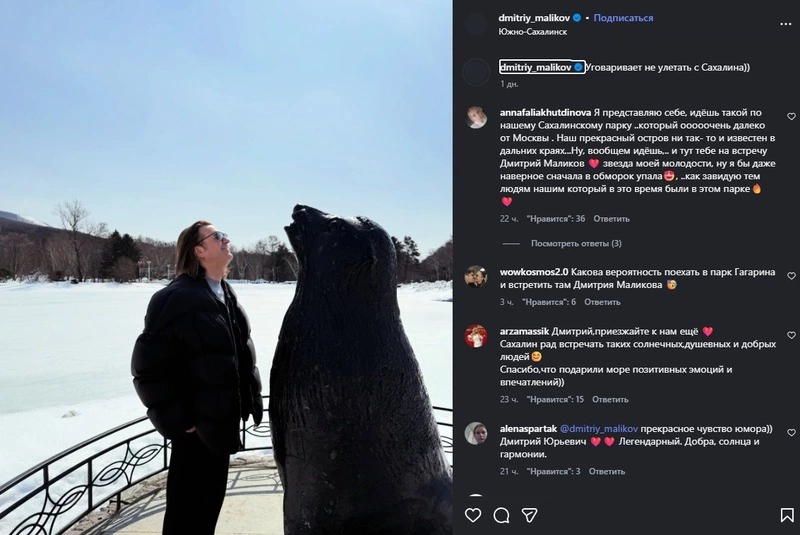Viewport: 800px width, 535px height.
Task: Share the post via the paper plane icon
Action: click(x=530, y=515)
